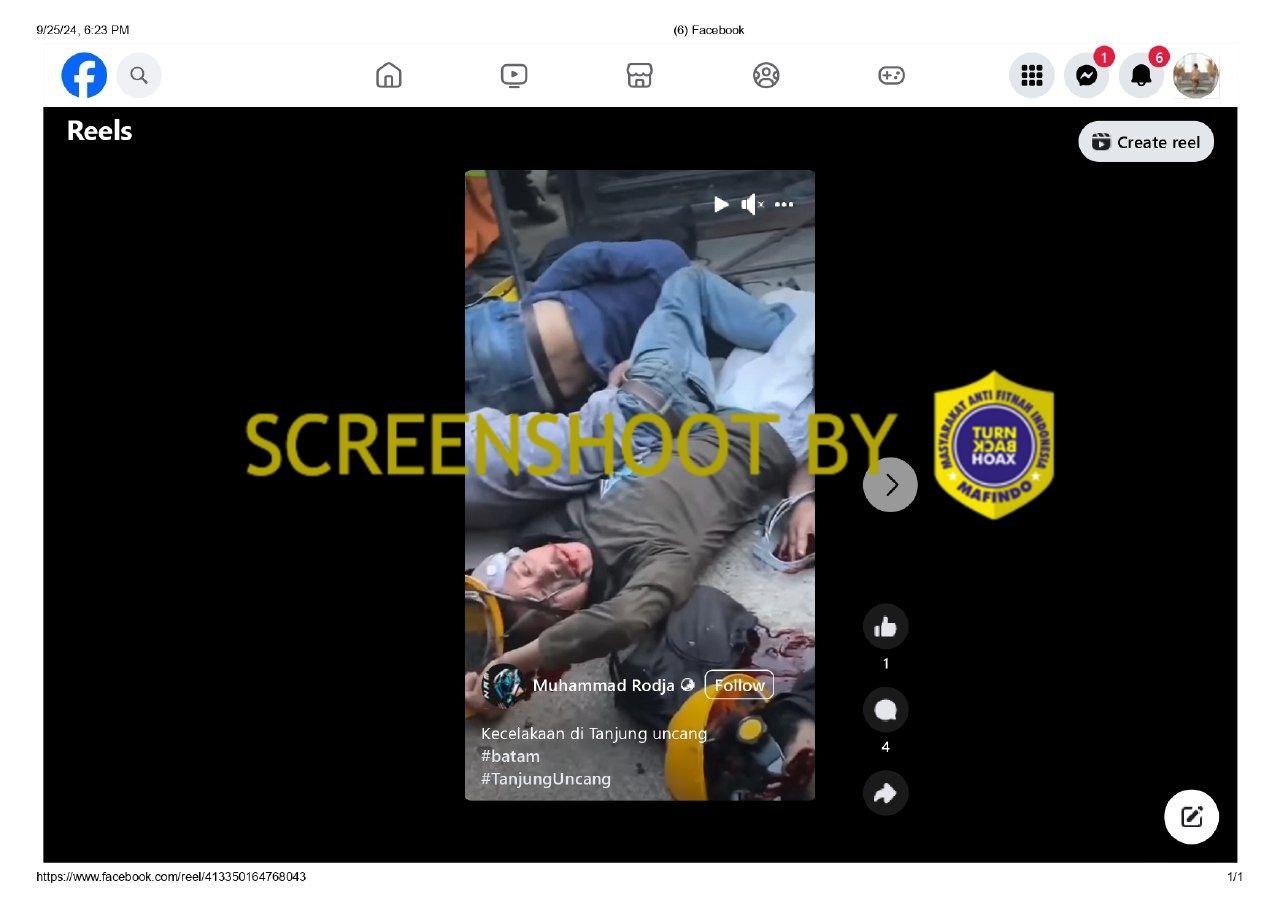Go to the next reel arrow
The width and height of the screenshot is (1280, 905).
890,485
